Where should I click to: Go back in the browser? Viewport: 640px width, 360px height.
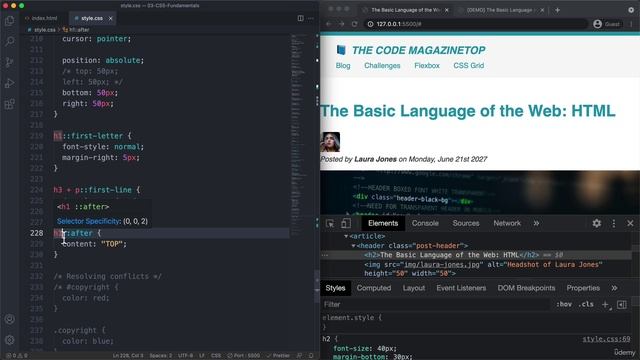tap(329, 24)
